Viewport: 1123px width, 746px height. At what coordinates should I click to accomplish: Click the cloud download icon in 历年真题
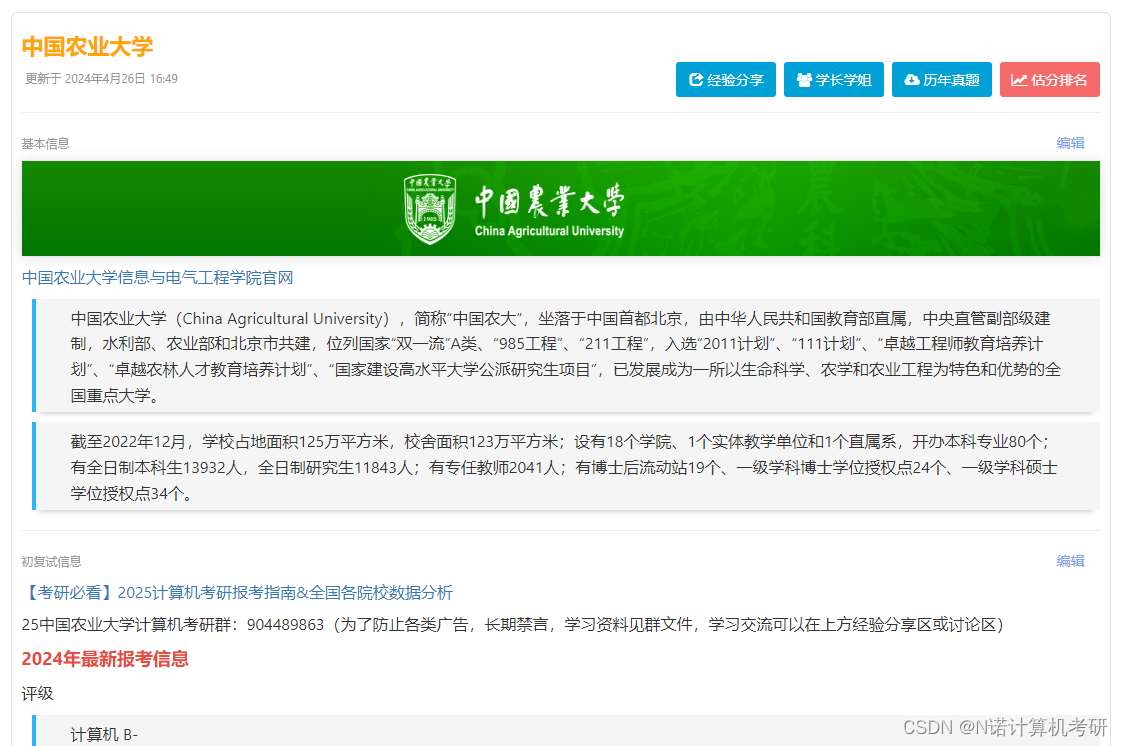[x=912, y=79]
